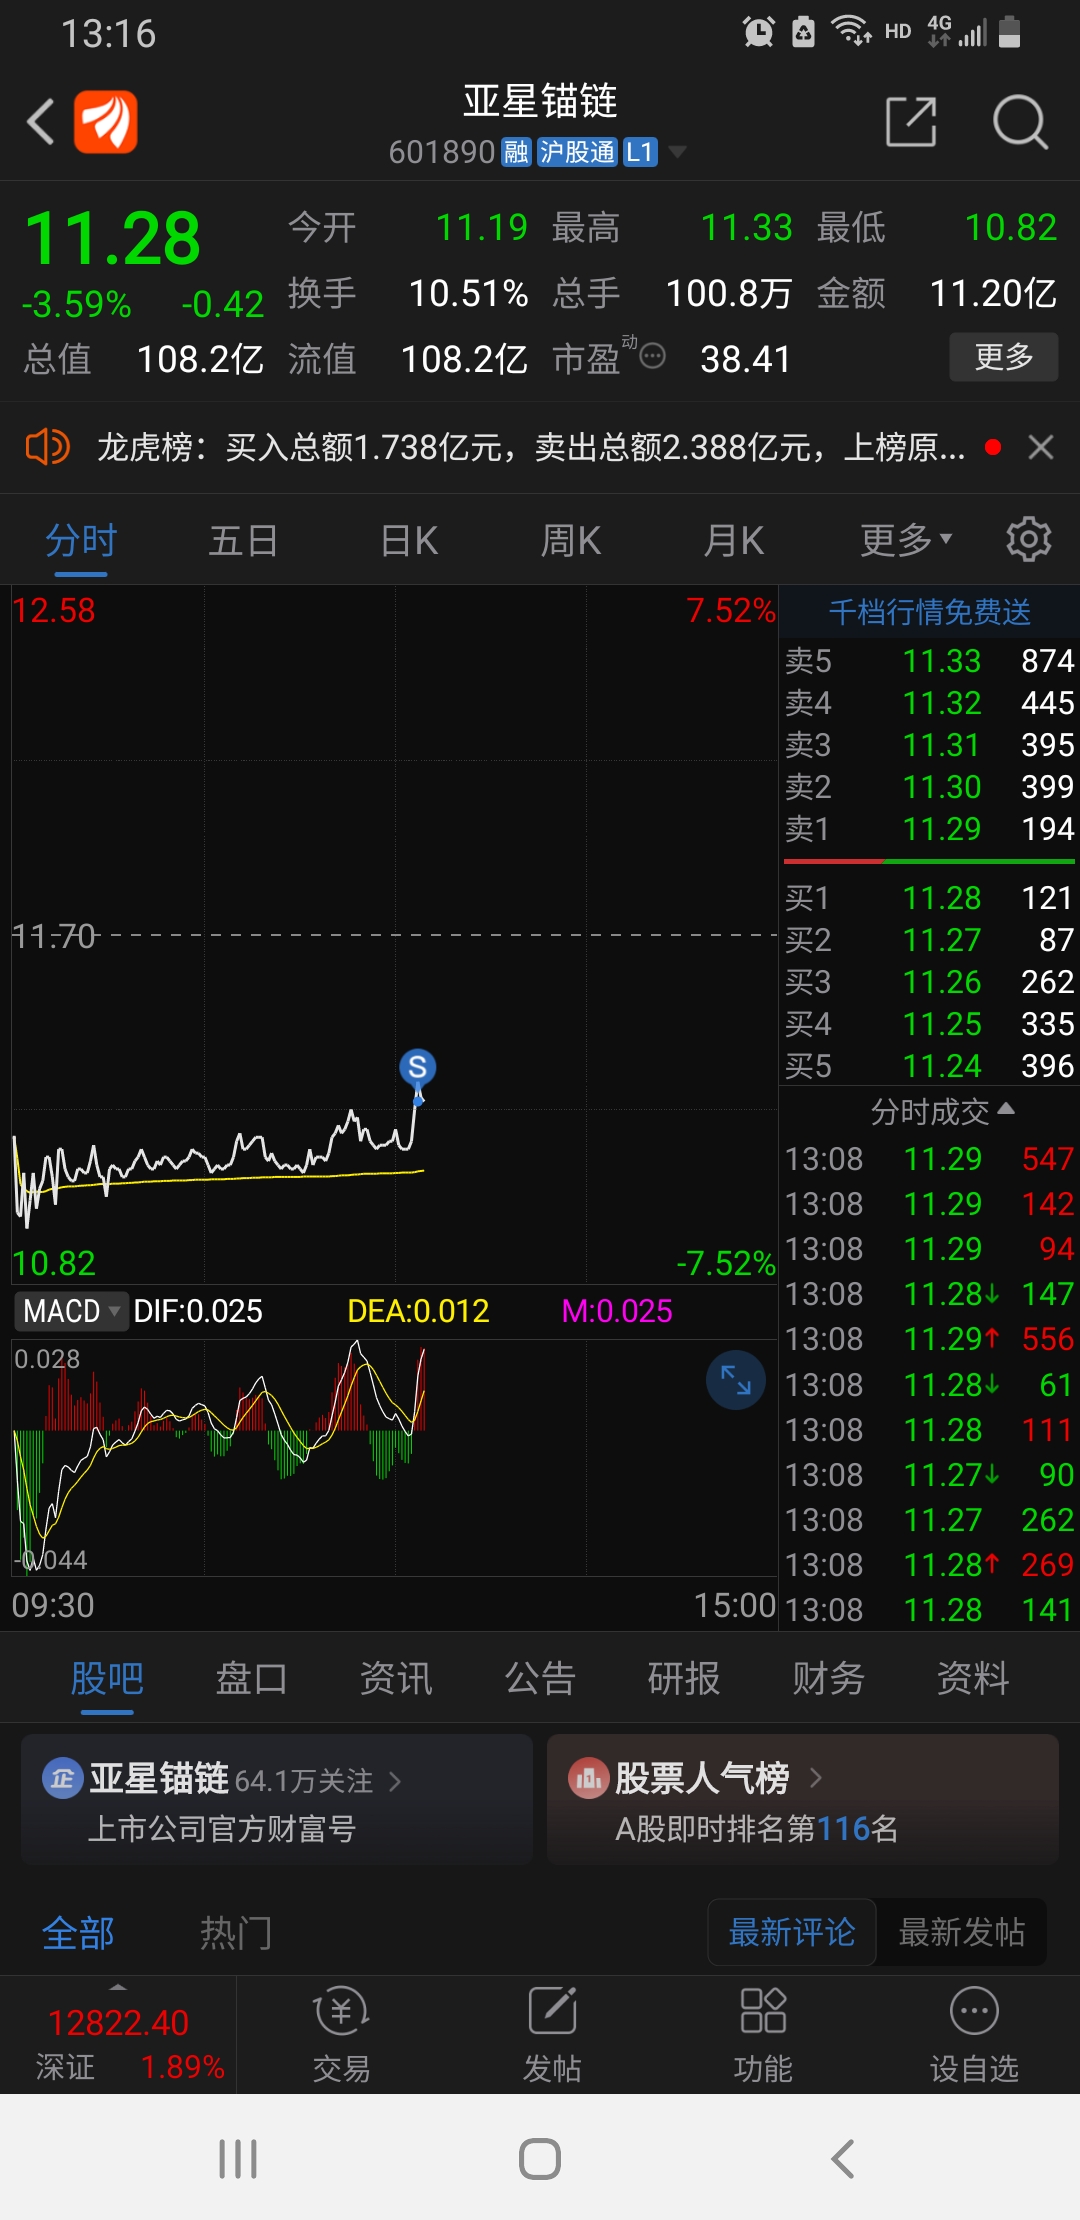The height and width of the screenshot is (2220, 1080).
Task: Open the Eastmoney orange app logo
Action: [105, 122]
